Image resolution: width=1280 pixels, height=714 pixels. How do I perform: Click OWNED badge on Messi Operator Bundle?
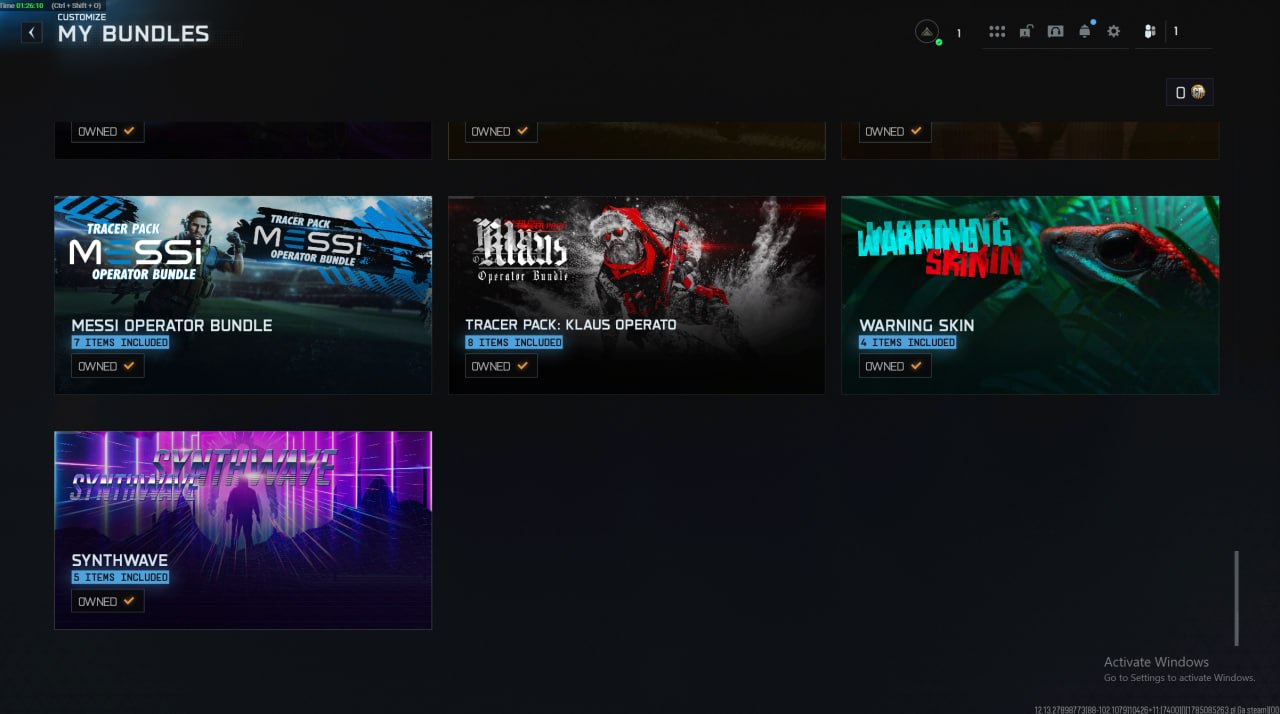(x=107, y=366)
